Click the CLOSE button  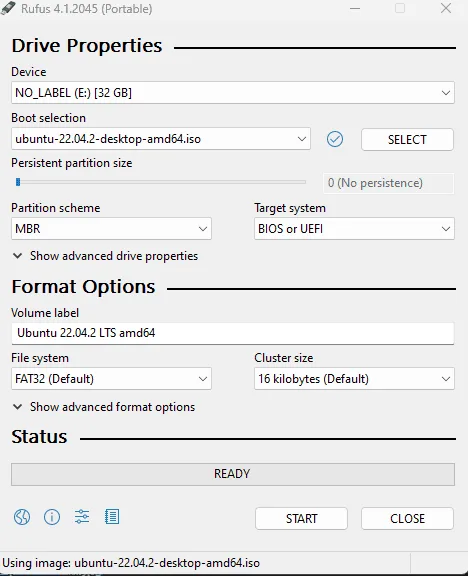click(x=407, y=519)
